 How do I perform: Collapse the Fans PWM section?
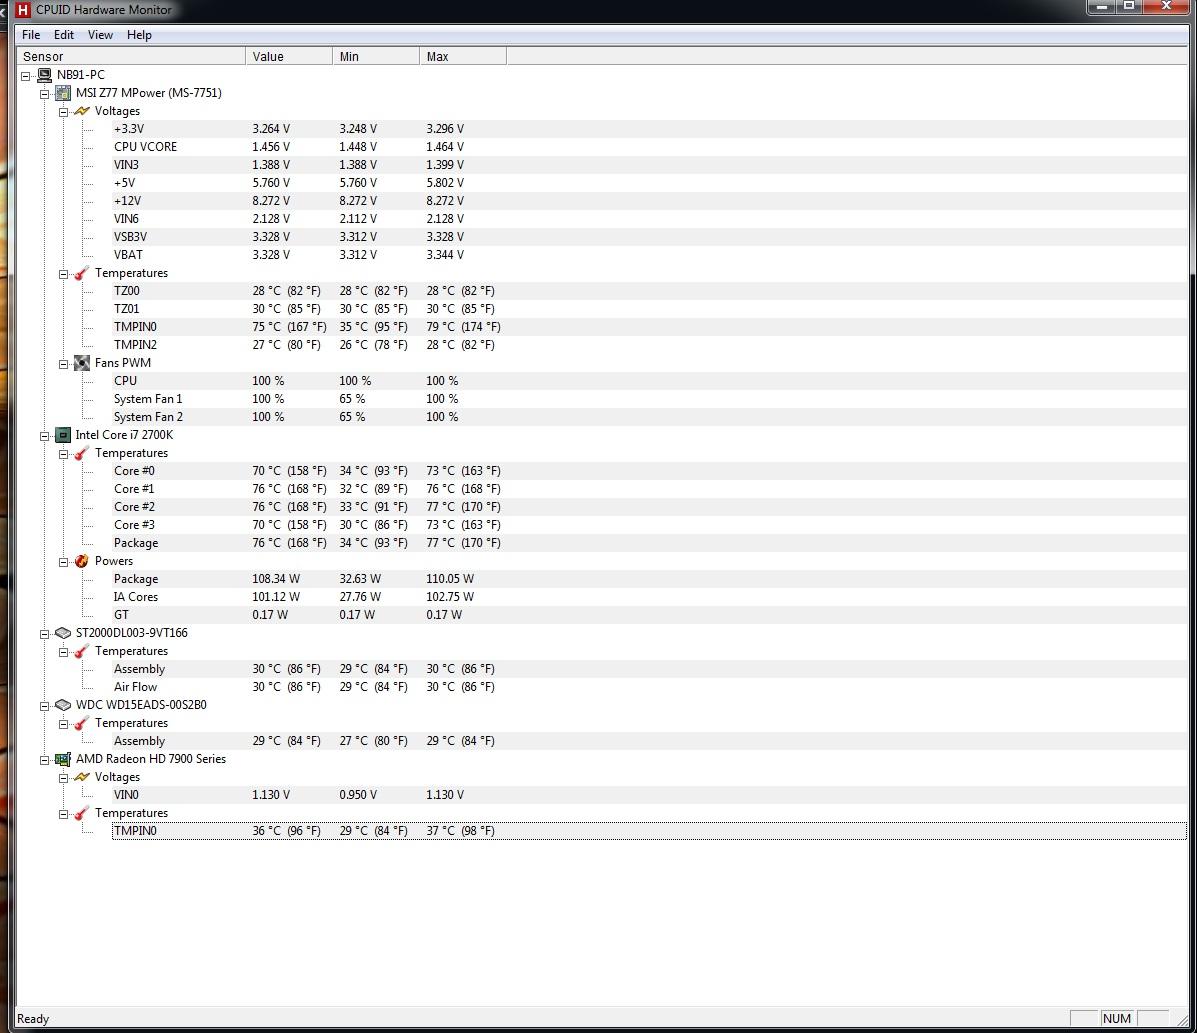tap(64, 364)
